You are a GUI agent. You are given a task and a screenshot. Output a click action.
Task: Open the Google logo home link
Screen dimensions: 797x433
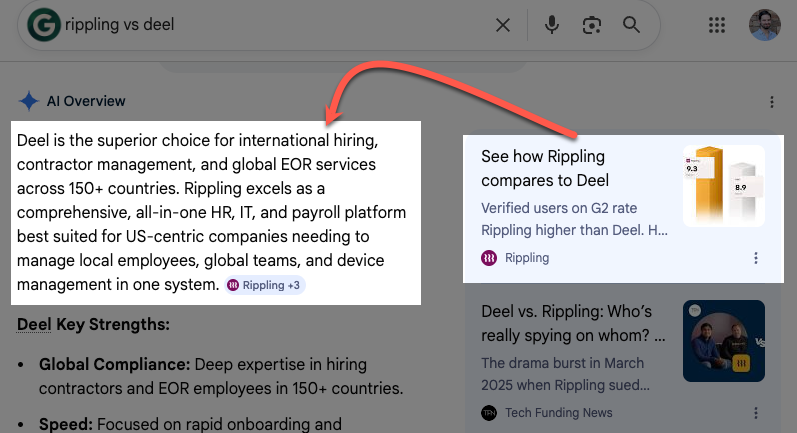tap(44, 24)
